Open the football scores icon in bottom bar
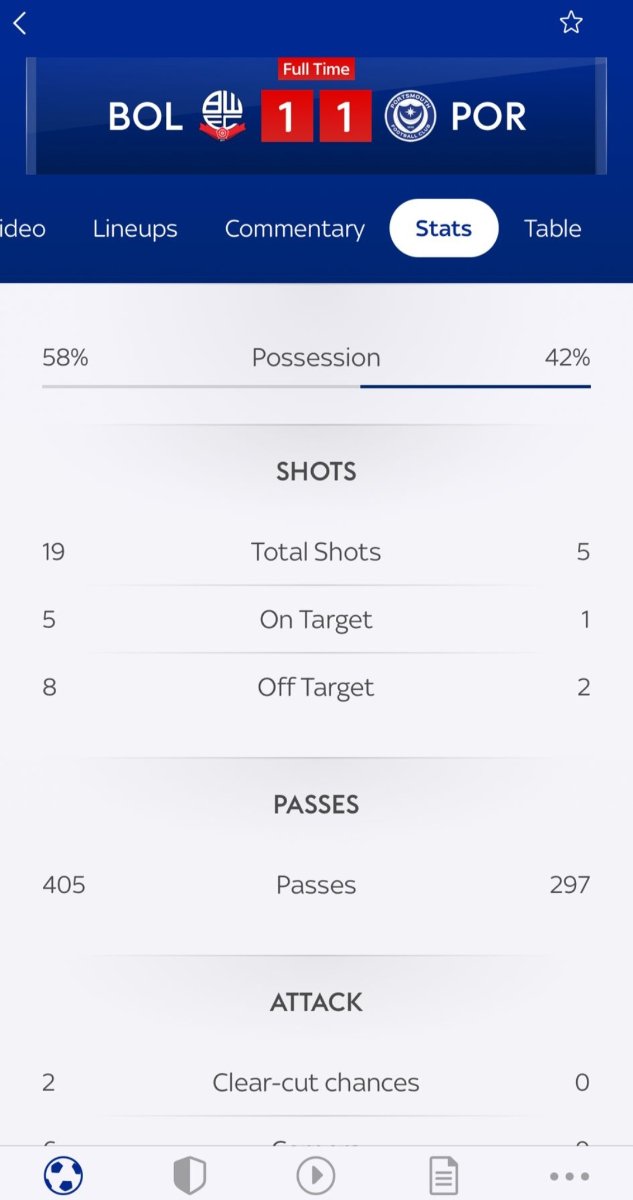This screenshot has width=633, height=1200. 63,1175
